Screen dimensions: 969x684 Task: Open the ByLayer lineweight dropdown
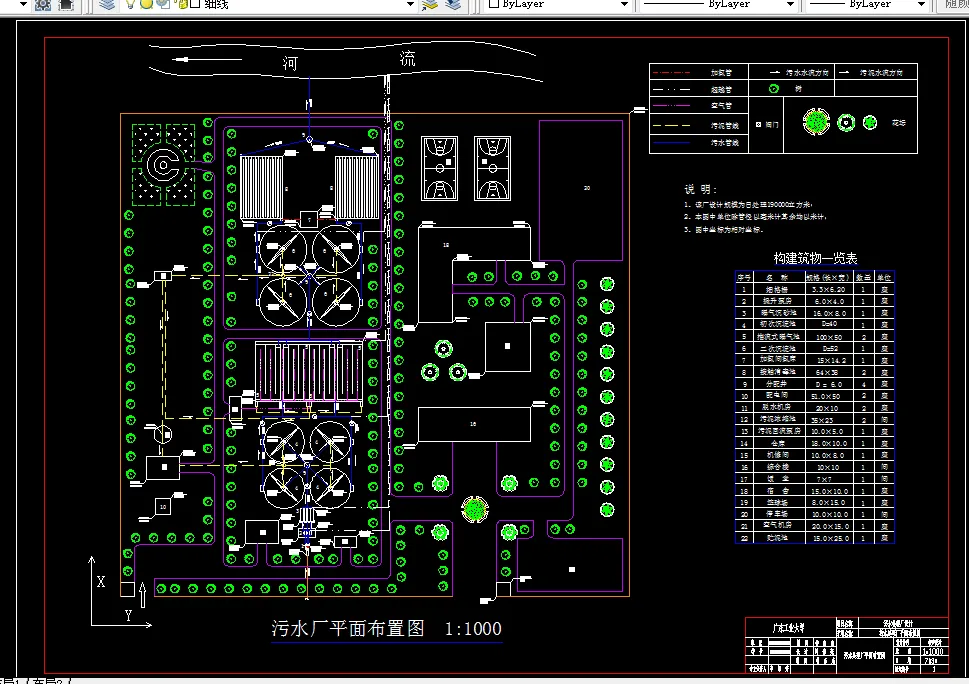pyautogui.click(x=921, y=4)
